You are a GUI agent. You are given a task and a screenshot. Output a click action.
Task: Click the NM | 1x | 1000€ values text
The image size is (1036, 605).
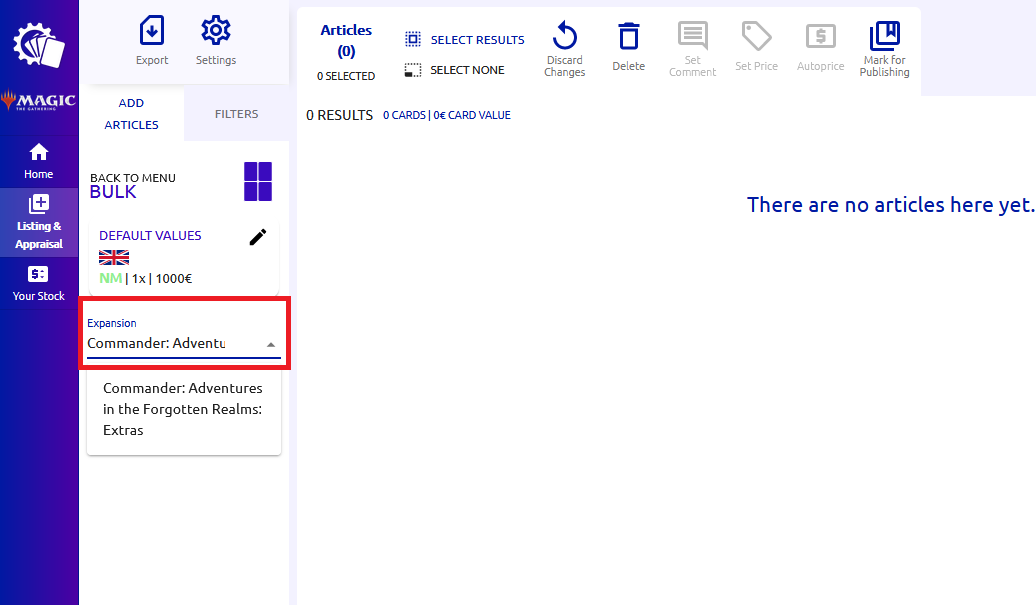click(x=145, y=279)
